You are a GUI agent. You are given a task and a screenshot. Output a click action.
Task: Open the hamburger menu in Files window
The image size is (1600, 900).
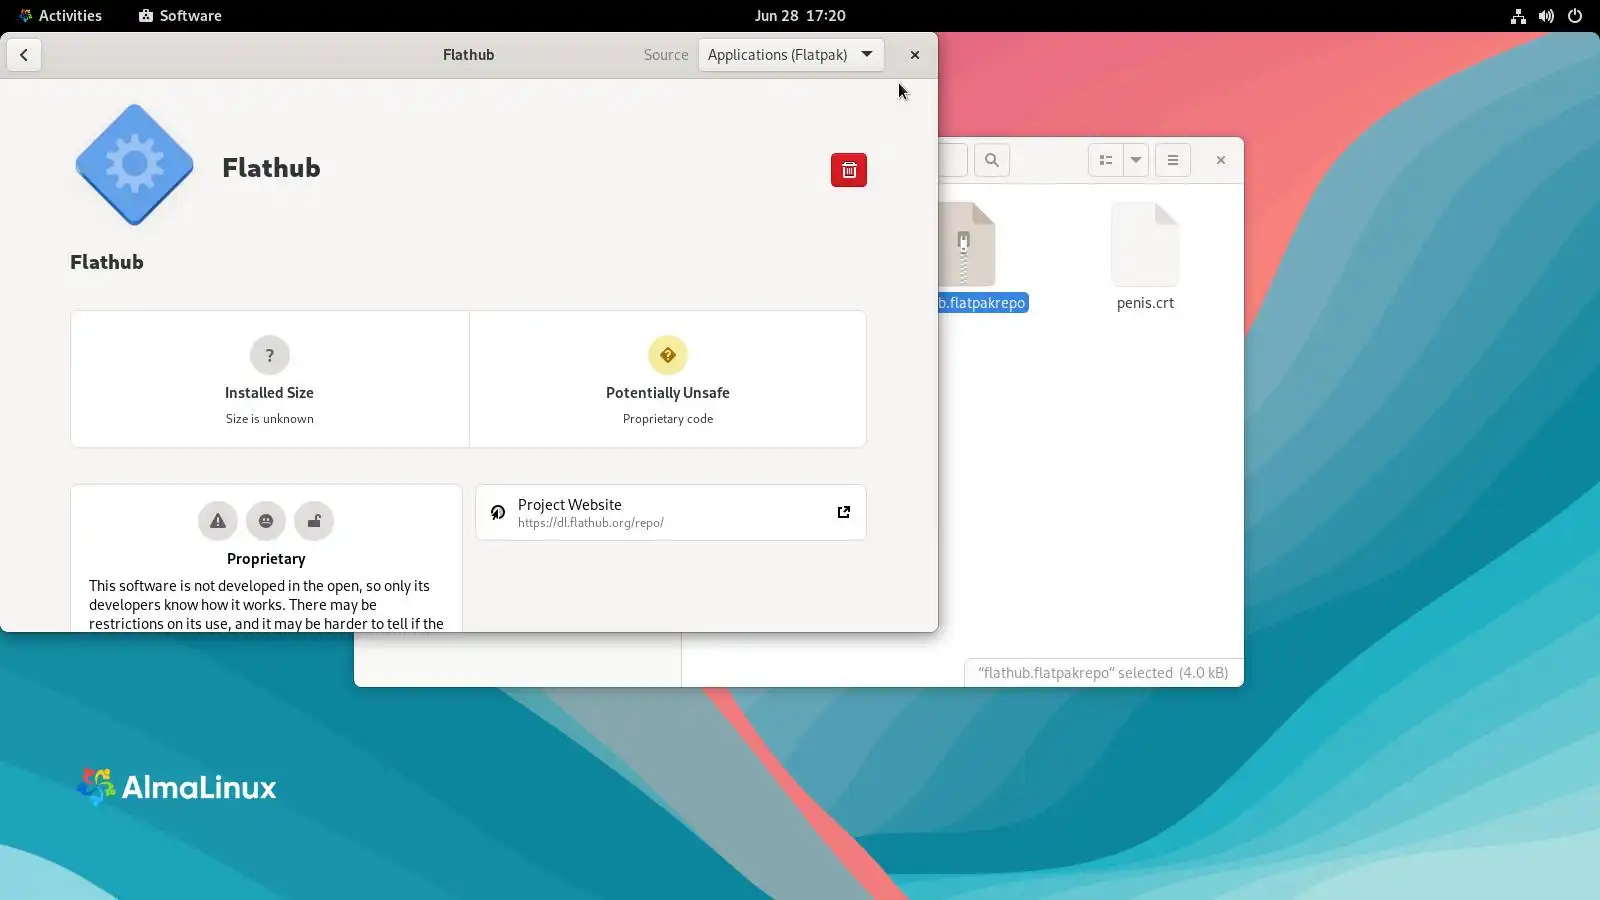coord(1173,160)
